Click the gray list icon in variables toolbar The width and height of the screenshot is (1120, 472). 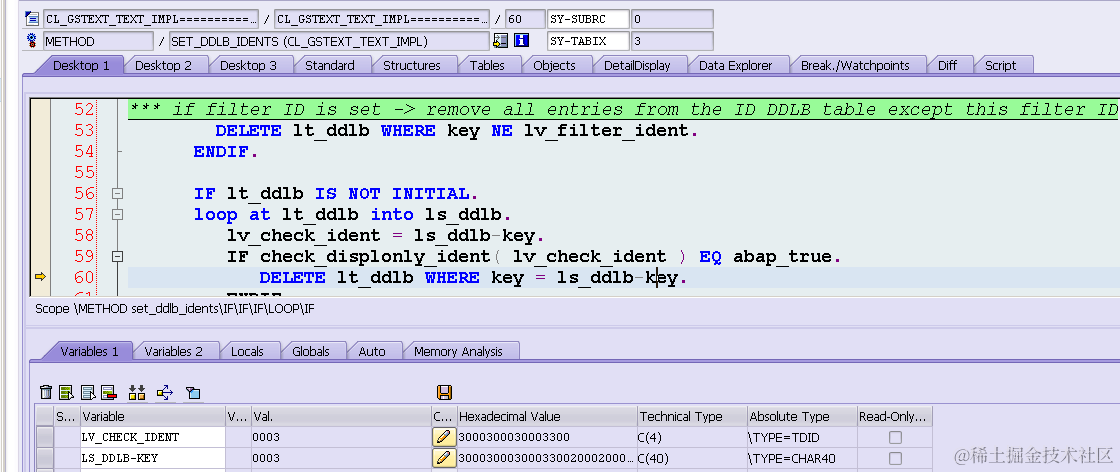coord(88,392)
